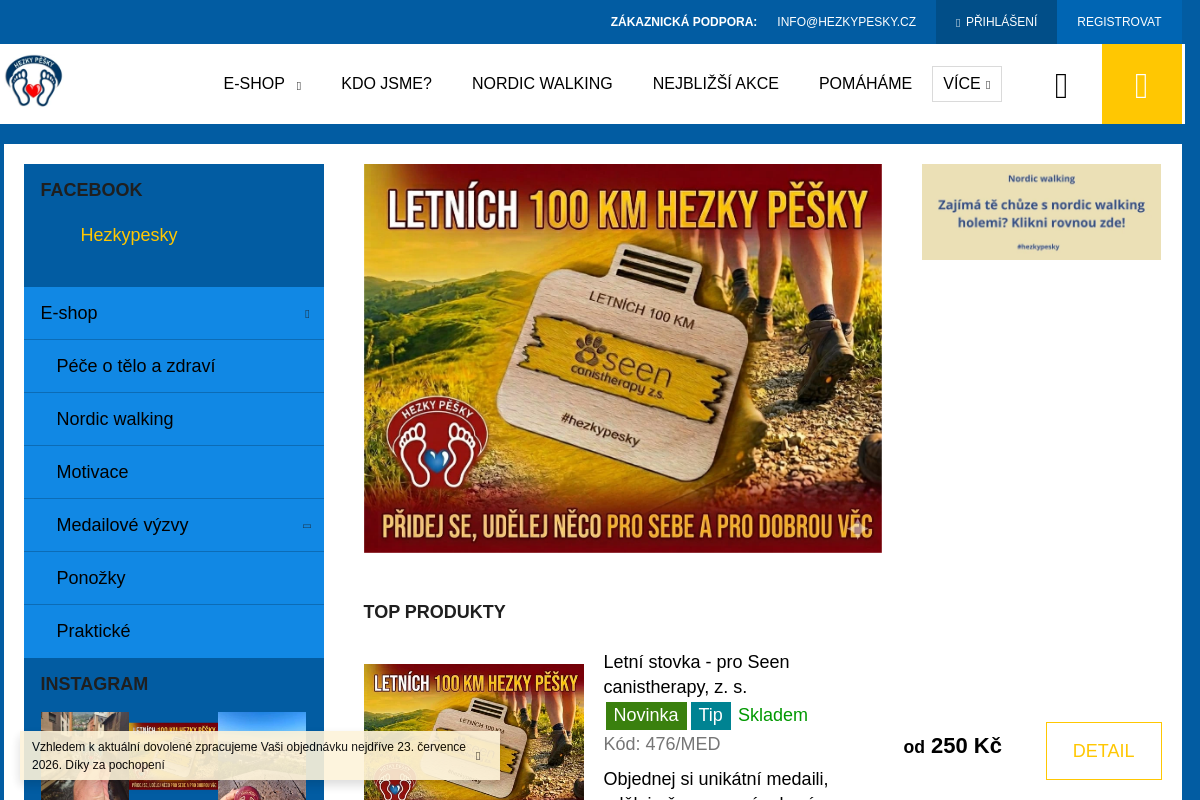
Task: Click the Tip product tag
Action: pos(711,715)
